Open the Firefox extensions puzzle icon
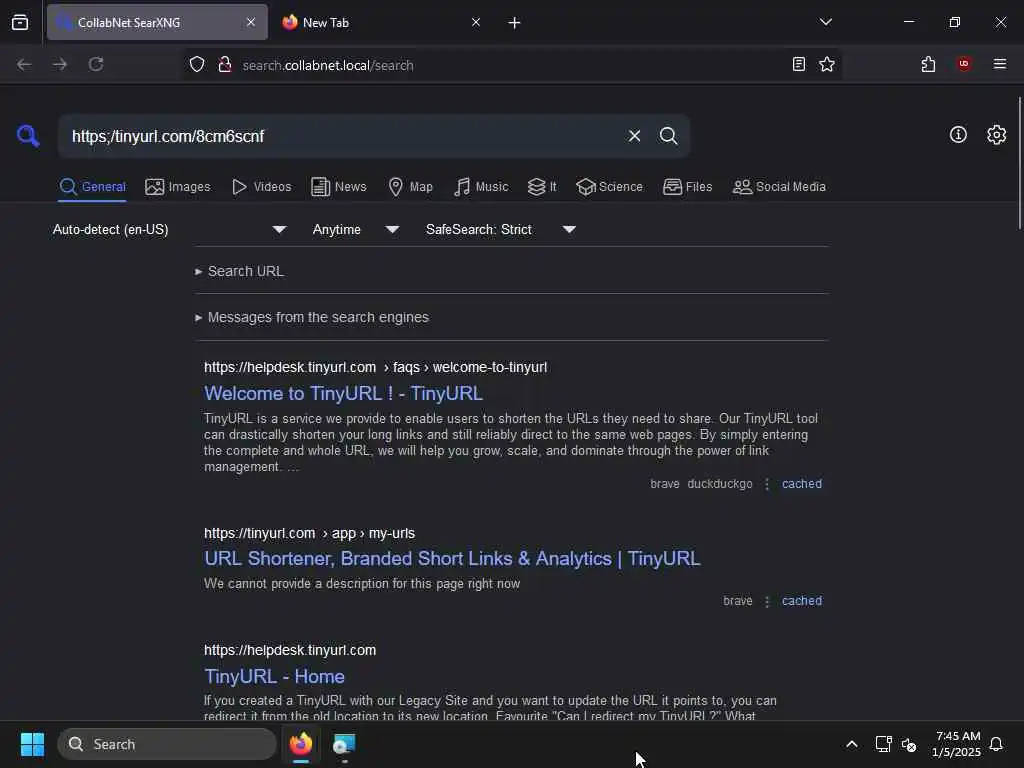 click(x=928, y=64)
